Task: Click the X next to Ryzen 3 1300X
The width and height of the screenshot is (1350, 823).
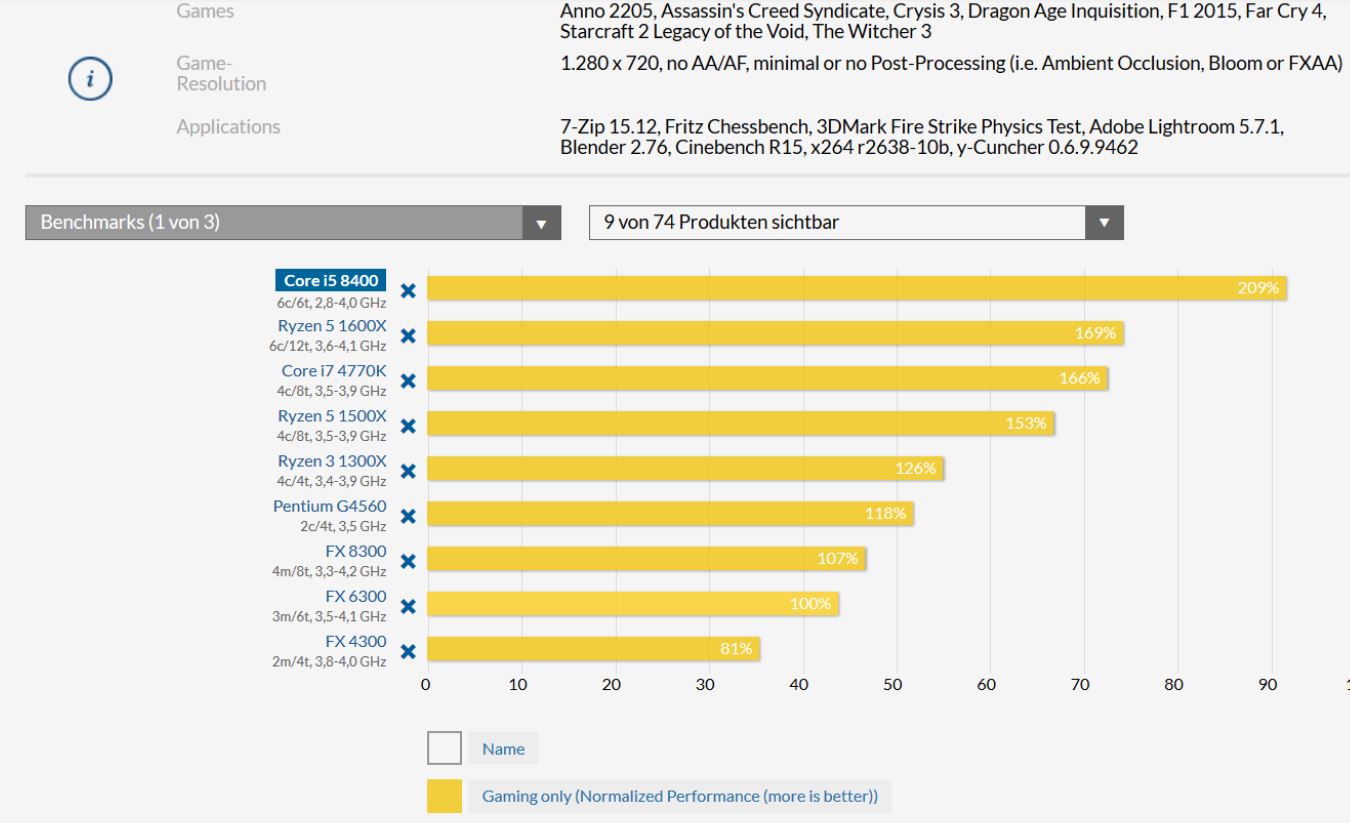Action: coord(407,471)
